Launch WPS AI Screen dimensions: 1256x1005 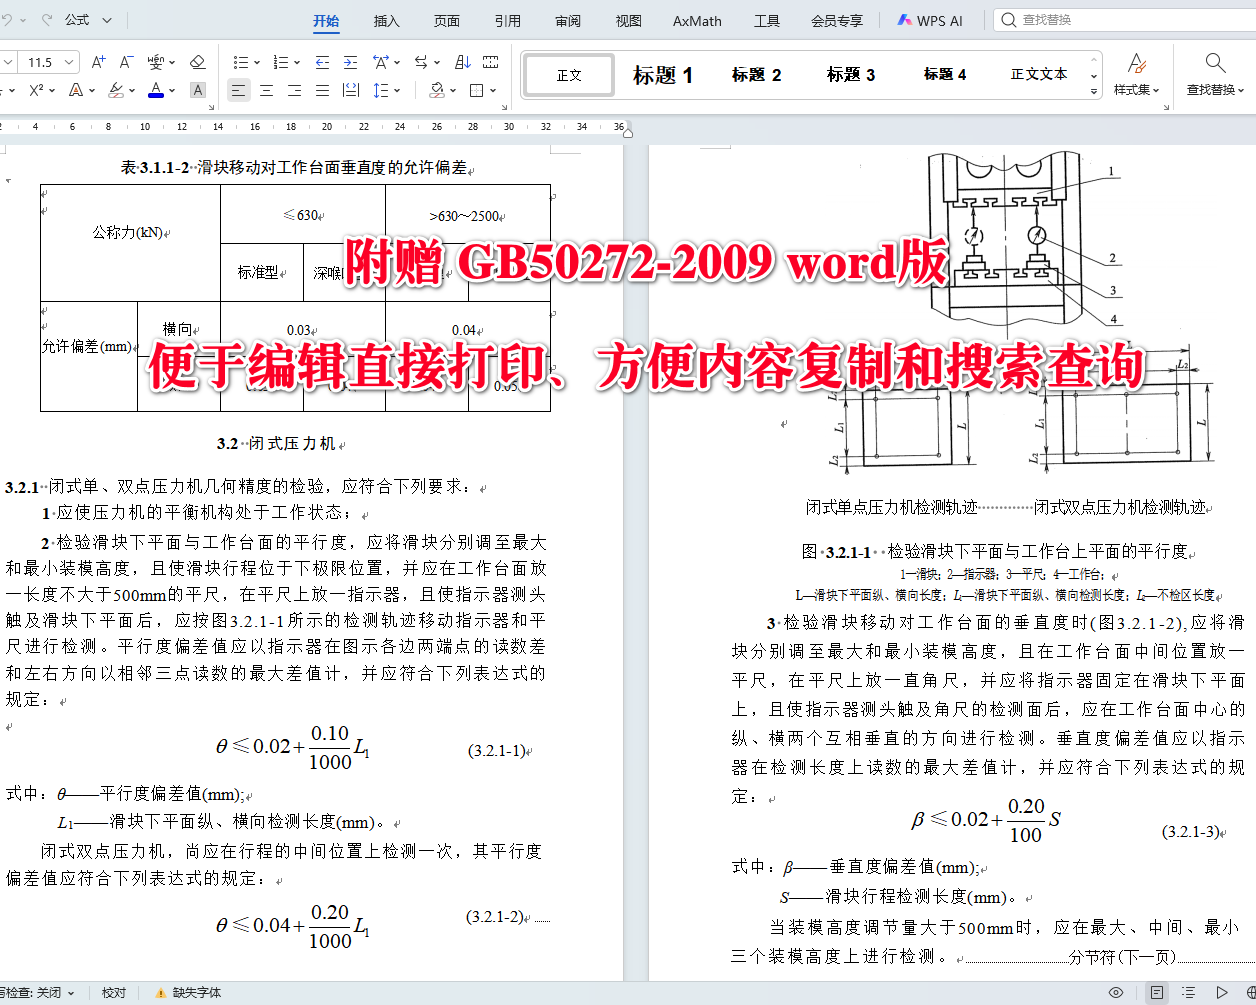click(930, 21)
